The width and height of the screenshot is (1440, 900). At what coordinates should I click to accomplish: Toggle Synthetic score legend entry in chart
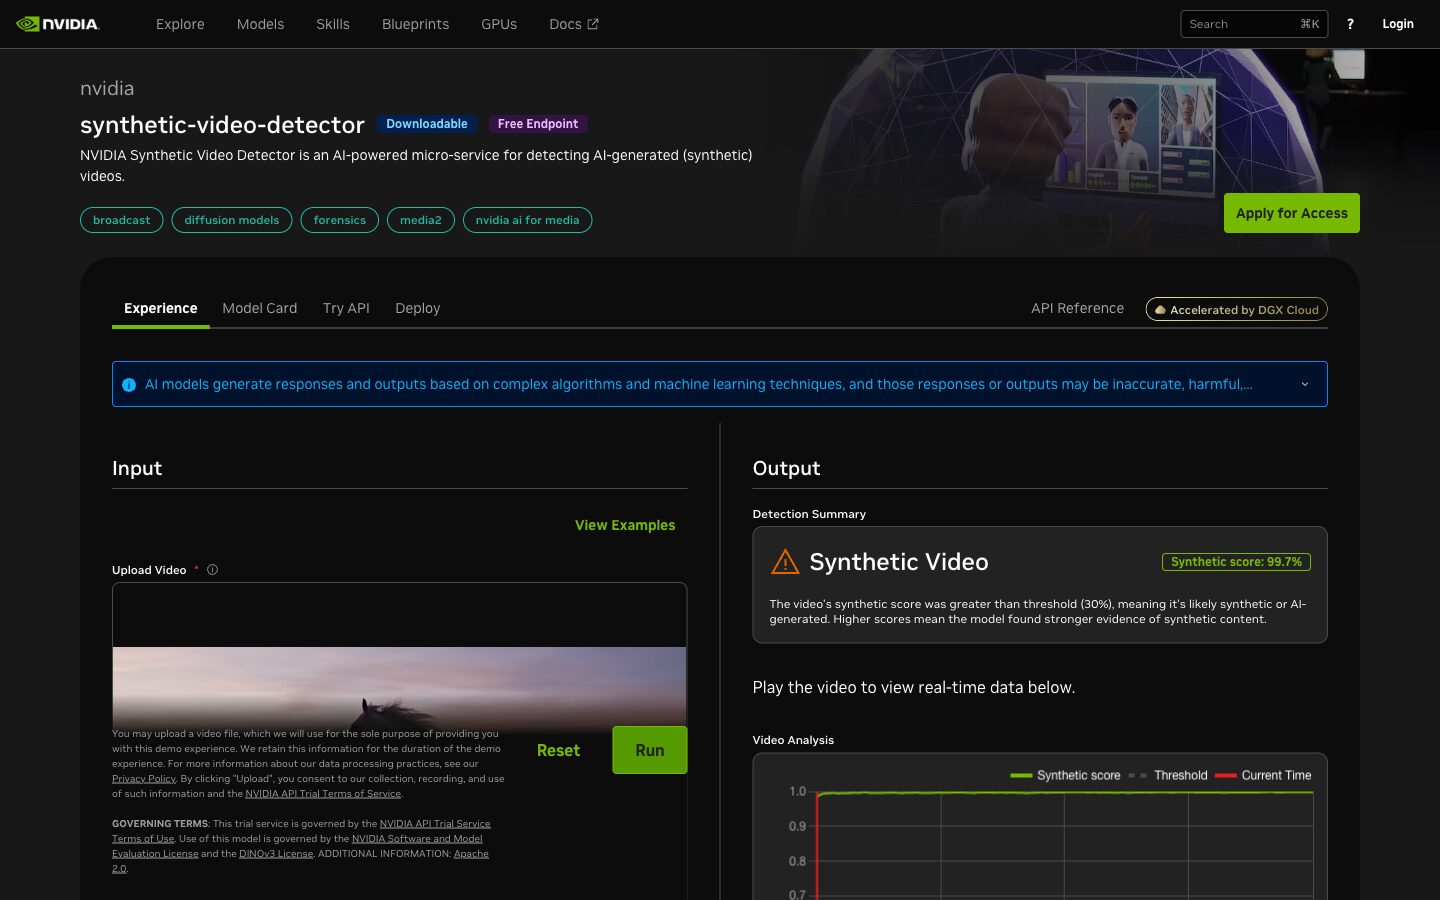coord(1066,775)
